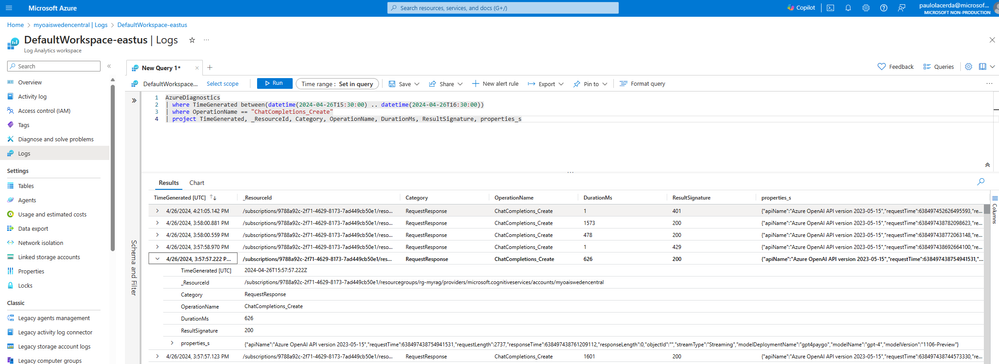Image resolution: width=999 pixels, height=364 pixels.
Task: Favorite the workspace with the star icon
Action: click(x=192, y=40)
